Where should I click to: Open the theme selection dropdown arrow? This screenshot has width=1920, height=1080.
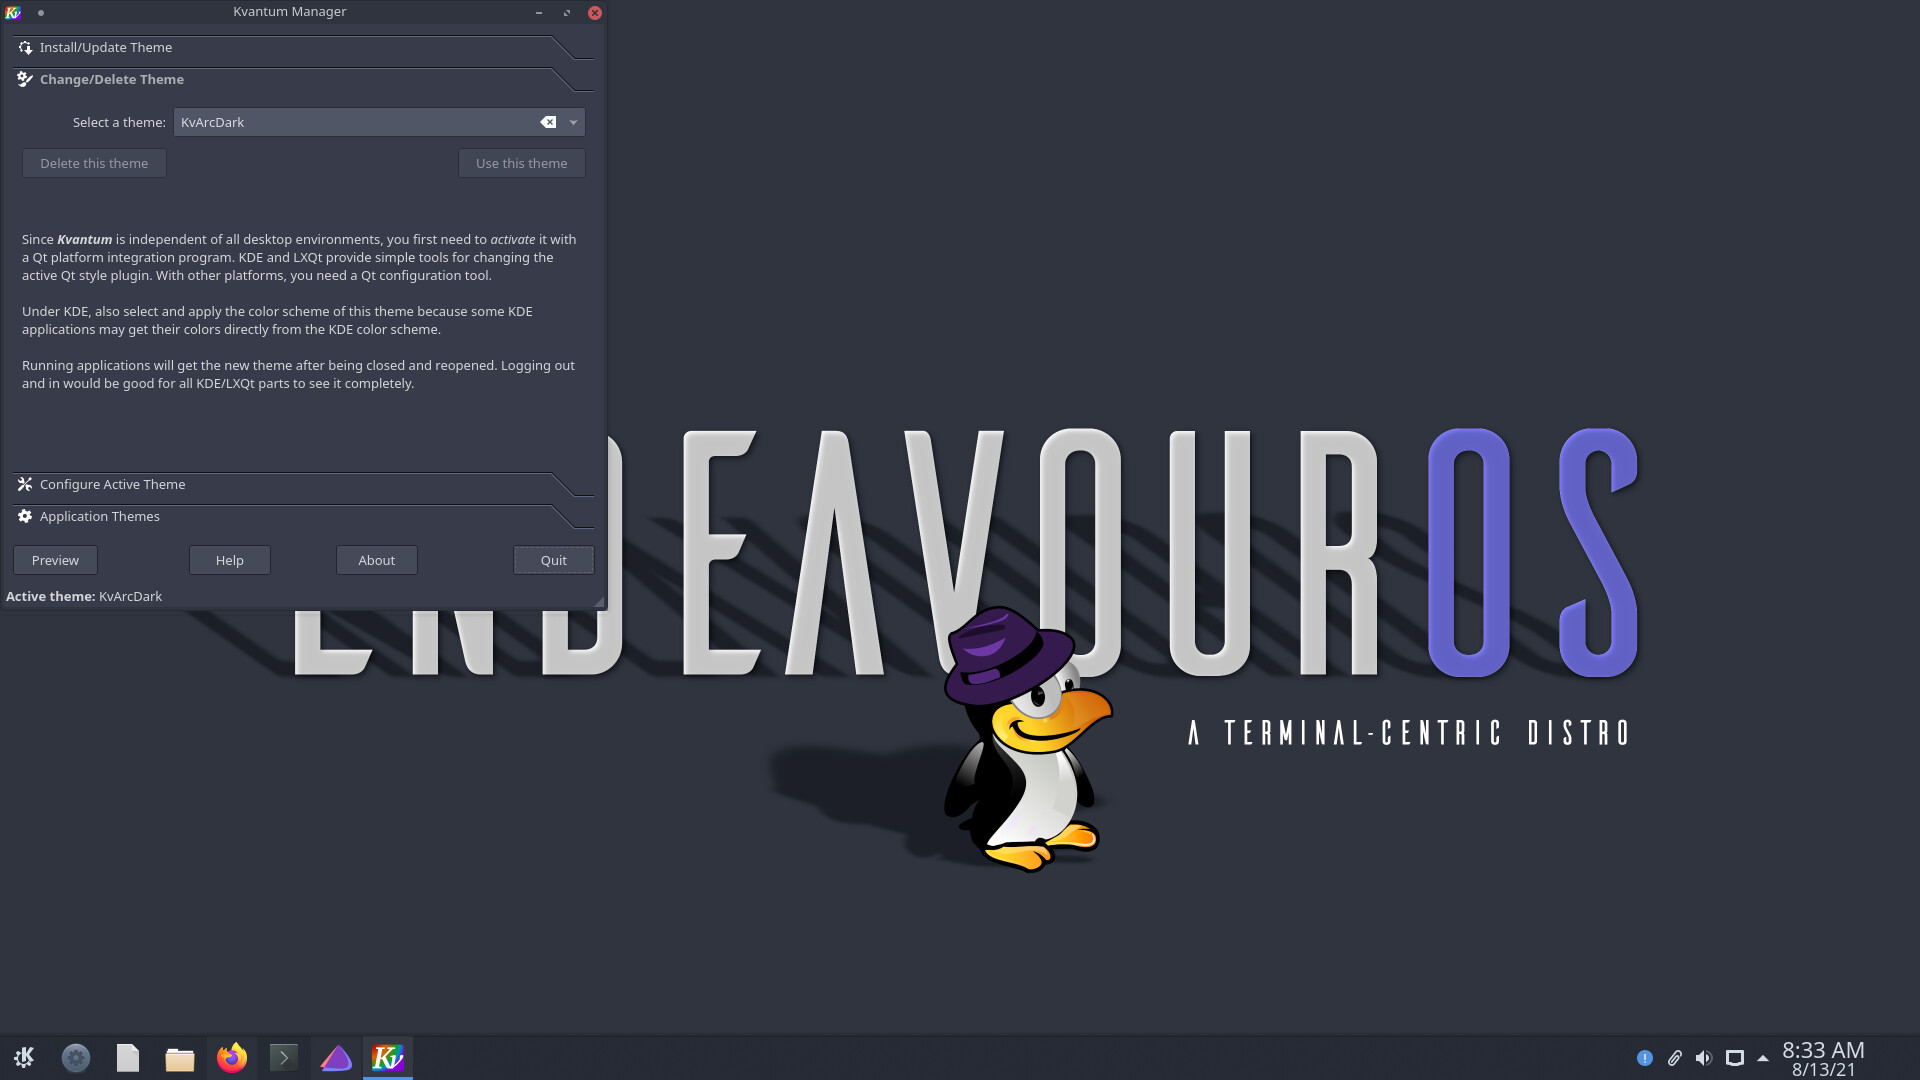(573, 122)
